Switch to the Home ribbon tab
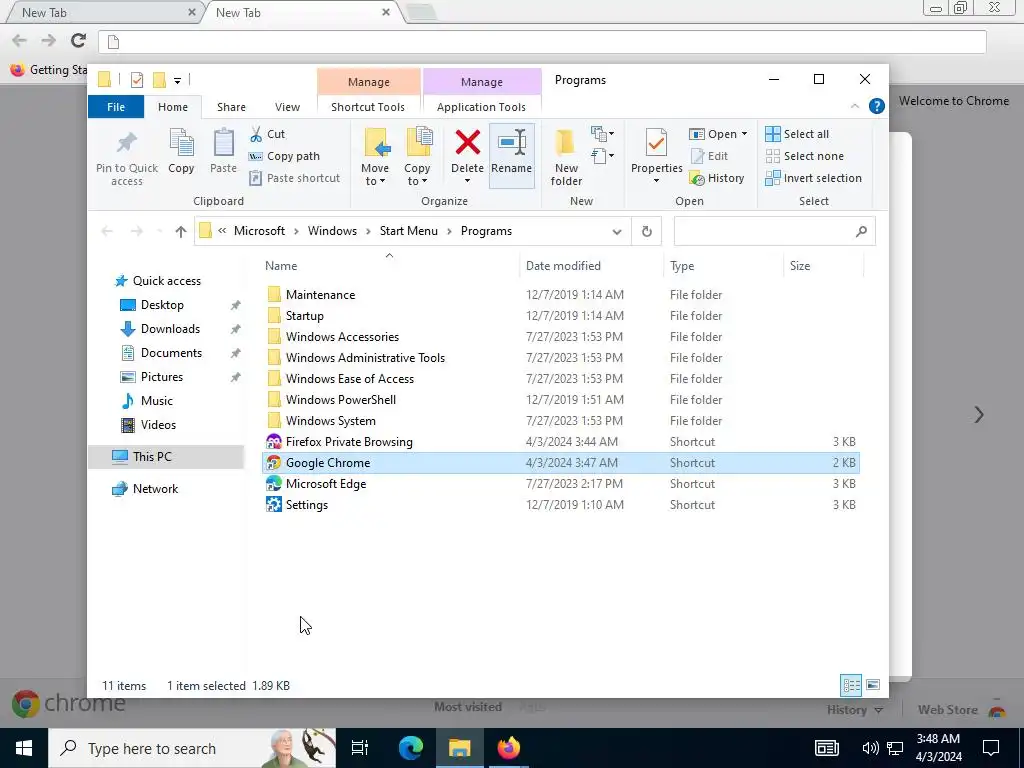Image resolution: width=1024 pixels, height=768 pixels. coord(173,107)
